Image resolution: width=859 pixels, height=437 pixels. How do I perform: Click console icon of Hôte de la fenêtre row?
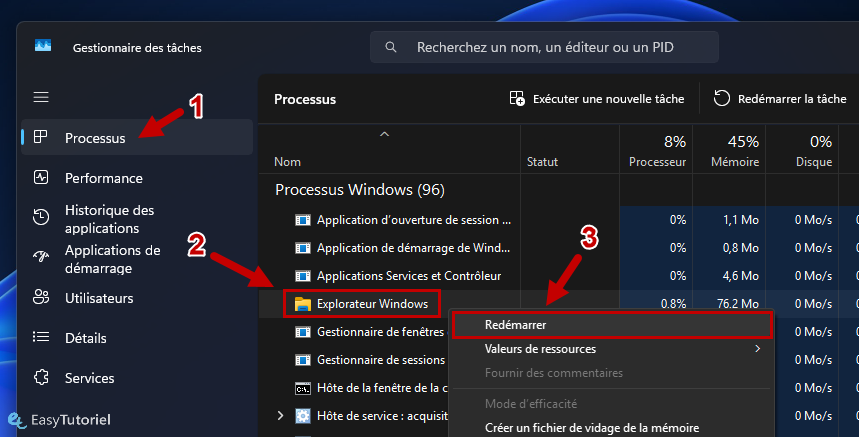303,388
